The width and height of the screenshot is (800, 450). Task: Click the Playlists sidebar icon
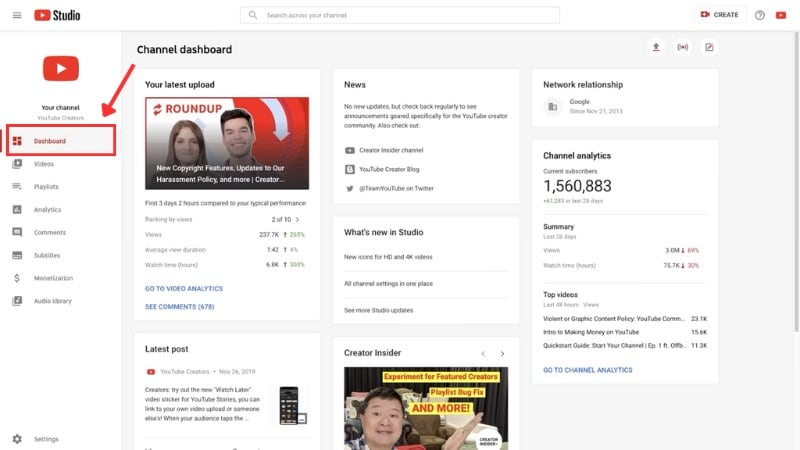tap(17, 187)
